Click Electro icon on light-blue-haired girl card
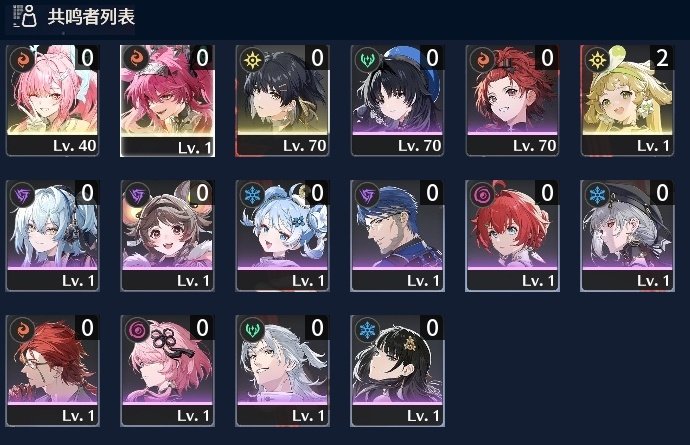The height and width of the screenshot is (445, 690). [x=22, y=195]
